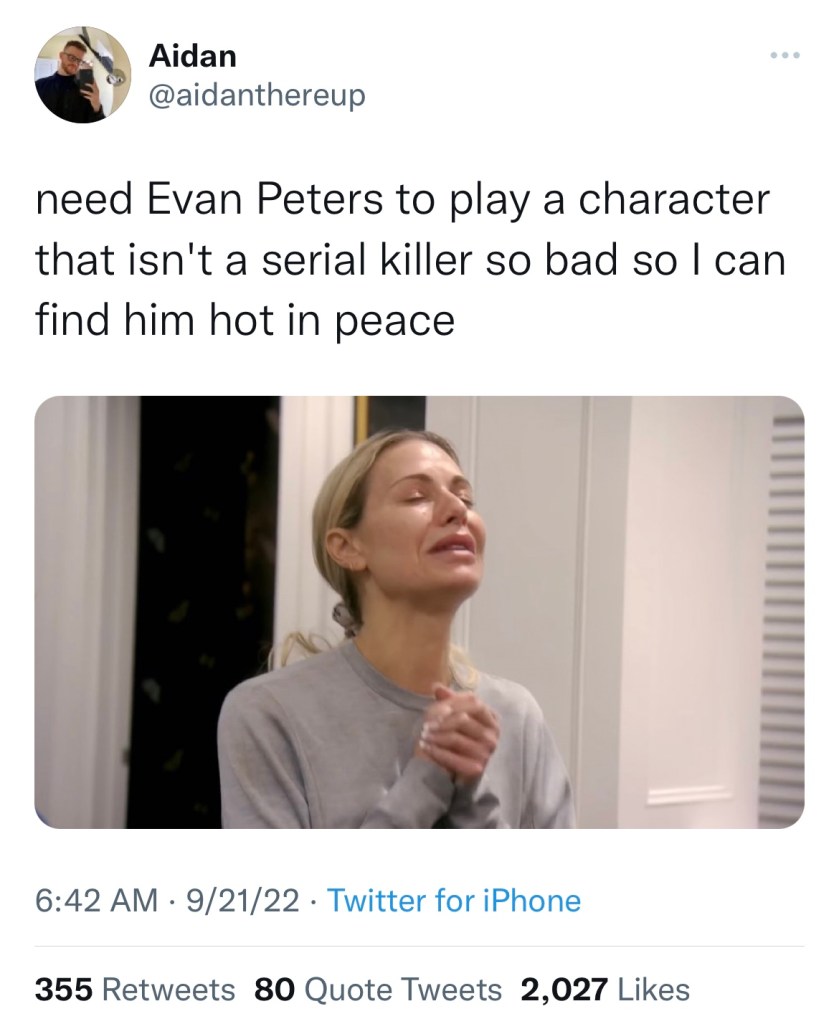Viewport: 839px width, 1024px height.
Task: Click the 9/21/22 tweet date
Action: click(x=243, y=900)
